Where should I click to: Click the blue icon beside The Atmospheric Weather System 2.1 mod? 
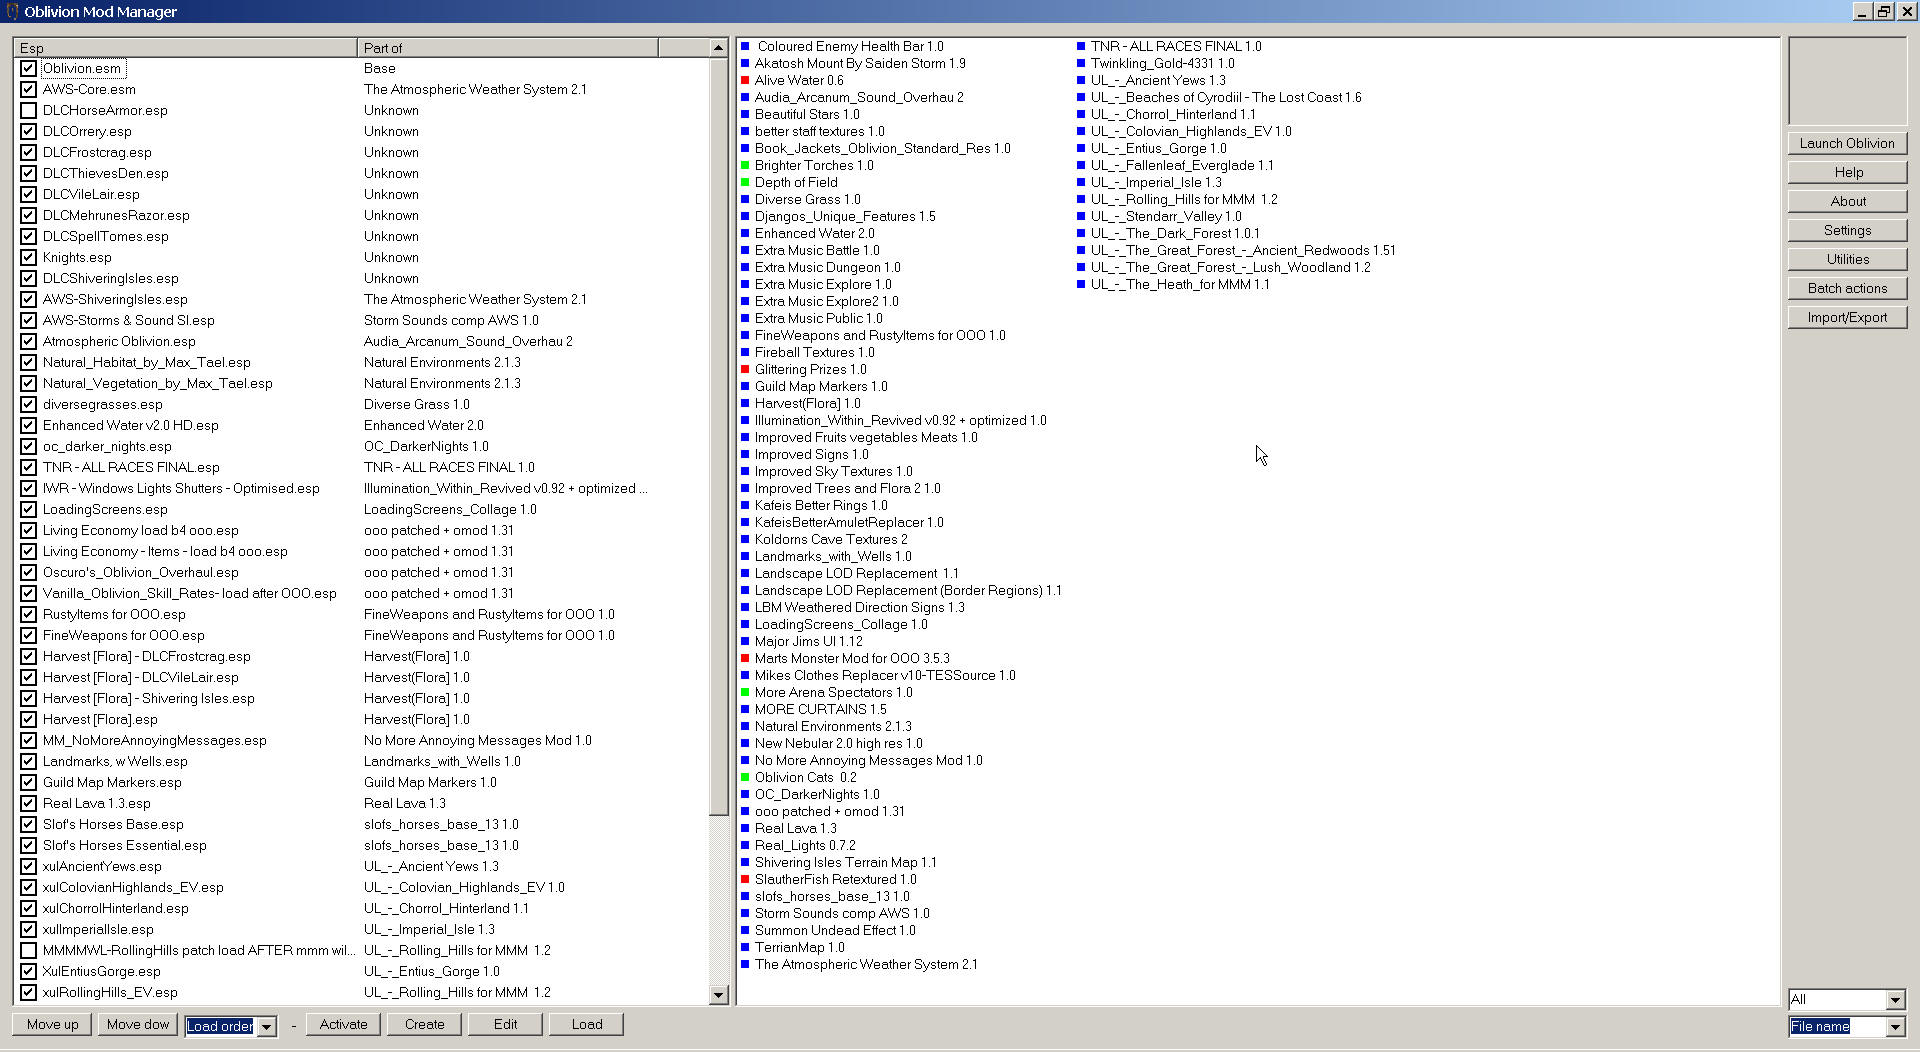pos(745,964)
